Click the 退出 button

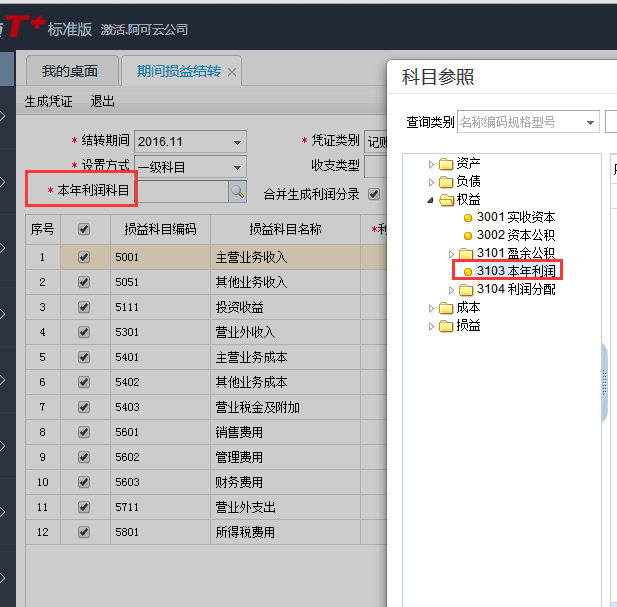pyautogui.click(x=103, y=101)
